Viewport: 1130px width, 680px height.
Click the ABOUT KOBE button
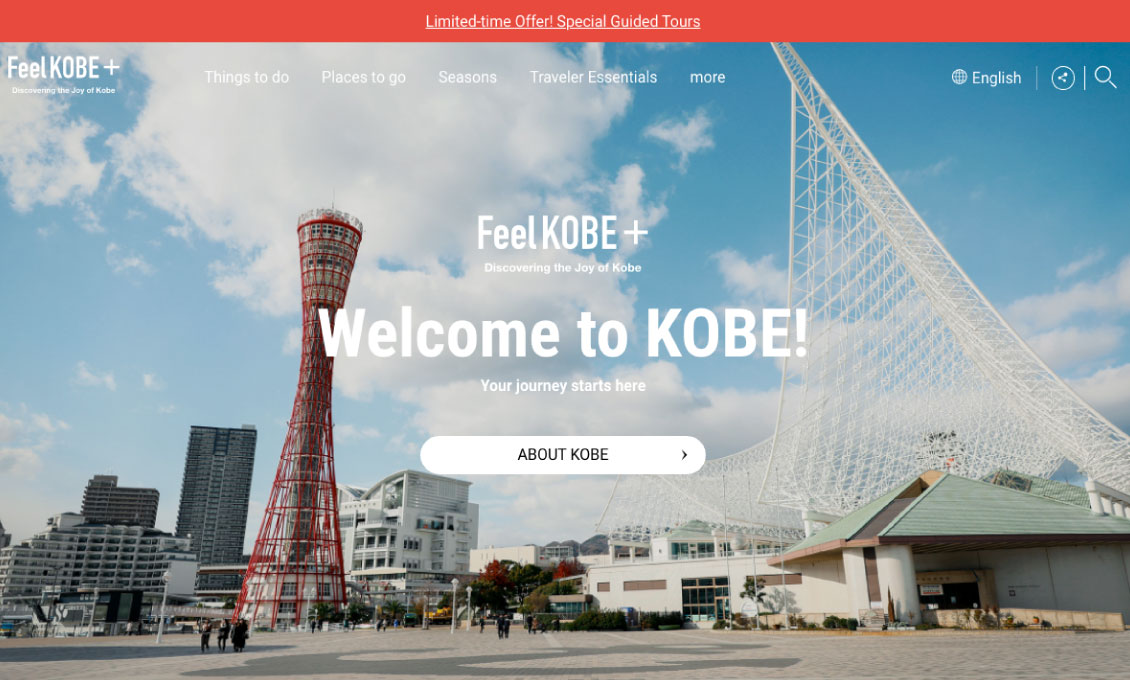tap(563, 455)
